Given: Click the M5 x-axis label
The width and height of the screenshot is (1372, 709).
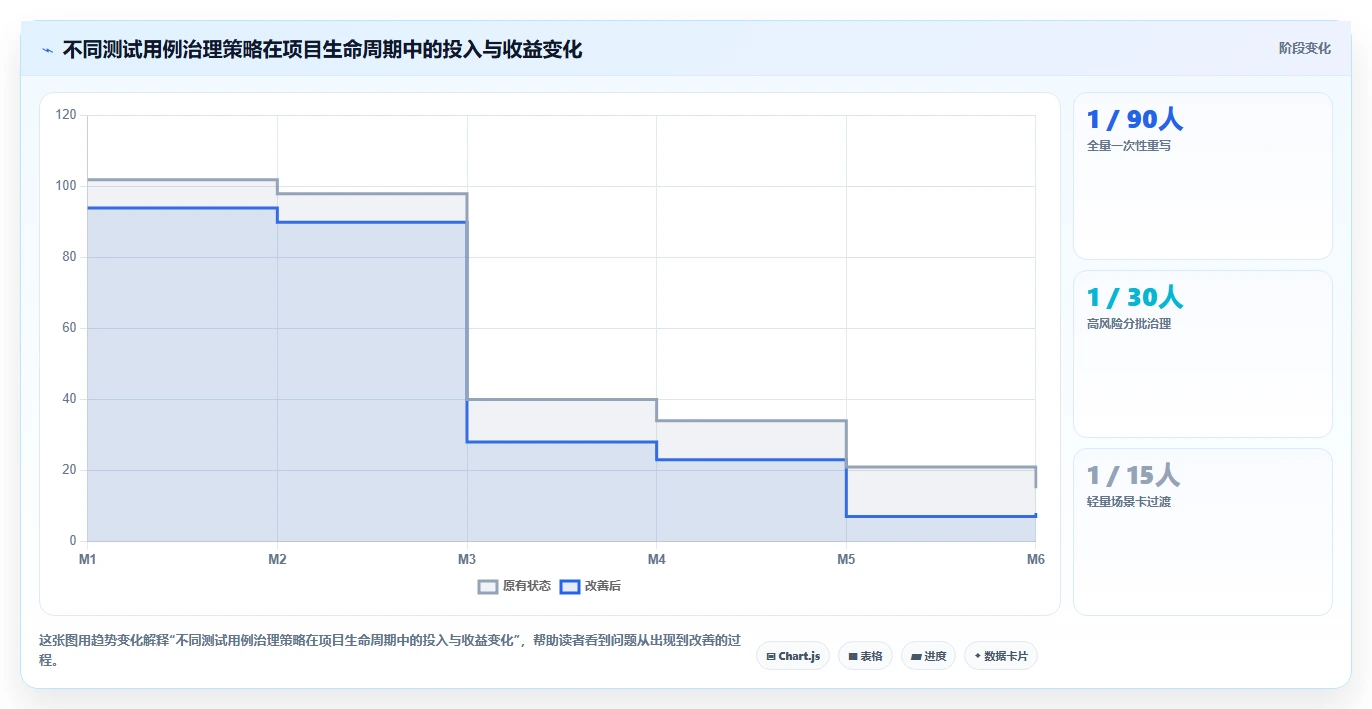Looking at the screenshot, I should point(846,559).
